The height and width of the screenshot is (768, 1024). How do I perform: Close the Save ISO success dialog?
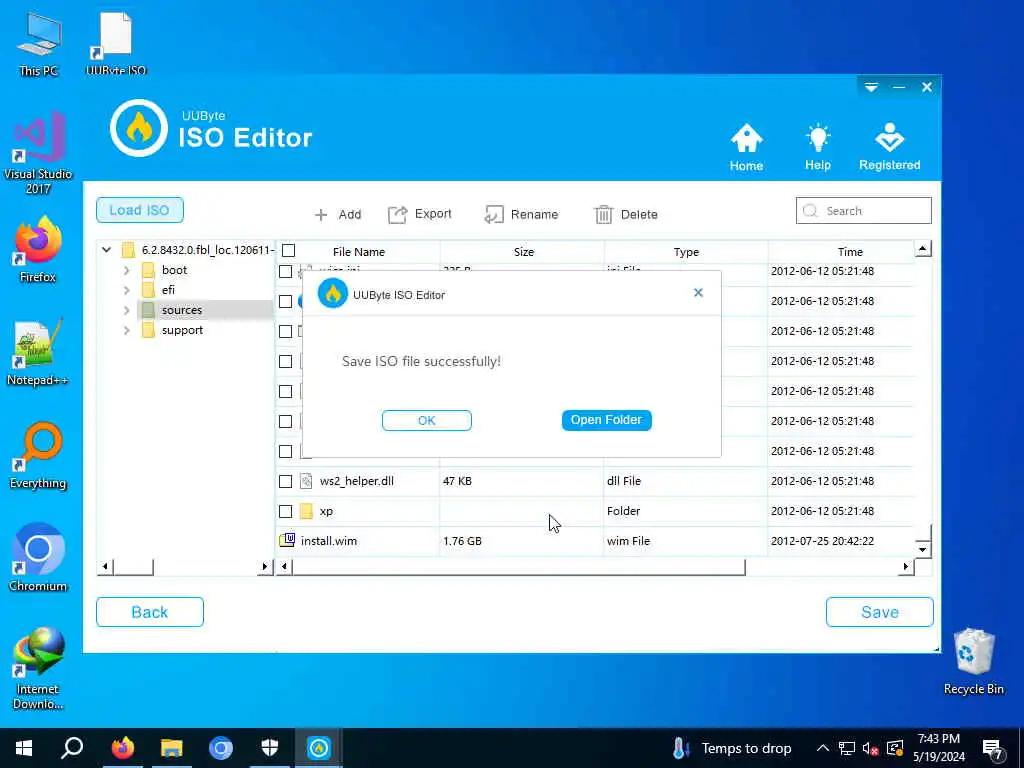698,293
